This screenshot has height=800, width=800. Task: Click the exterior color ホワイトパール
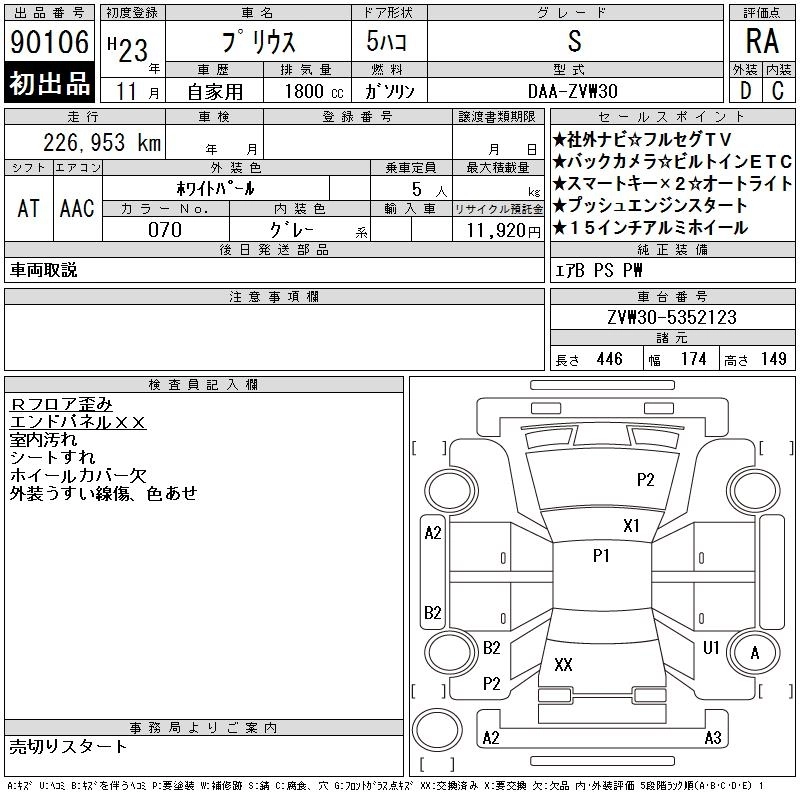(x=215, y=189)
